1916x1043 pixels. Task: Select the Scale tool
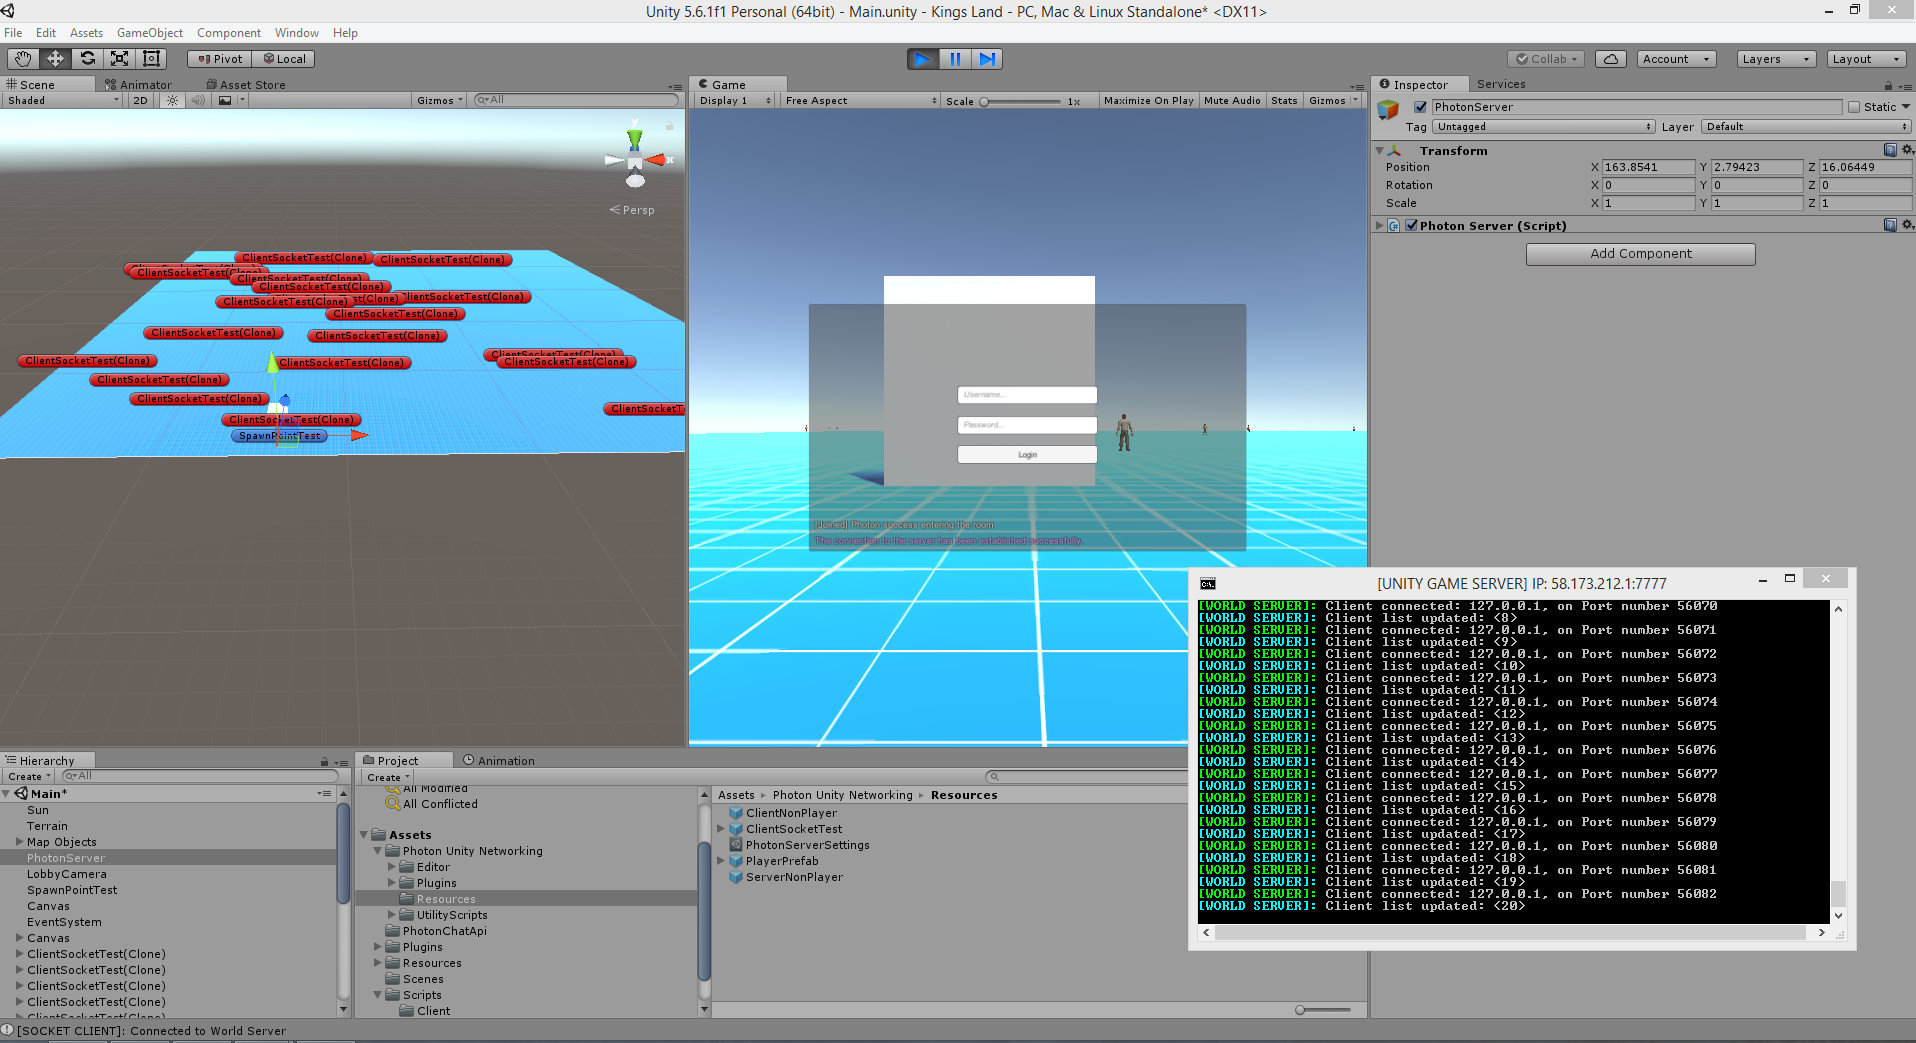pyautogui.click(x=120, y=59)
